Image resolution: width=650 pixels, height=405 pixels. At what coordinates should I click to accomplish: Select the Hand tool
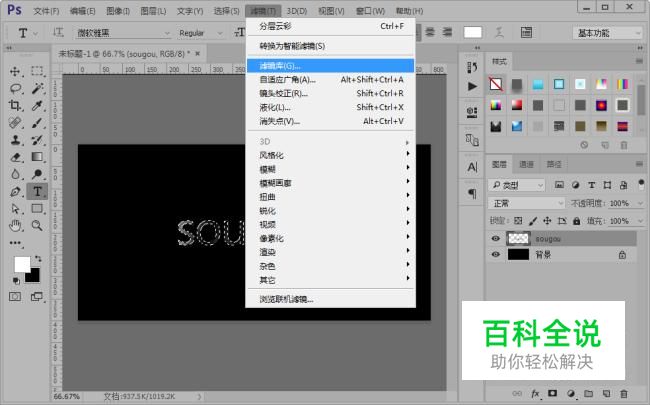click(x=15, y=226)
